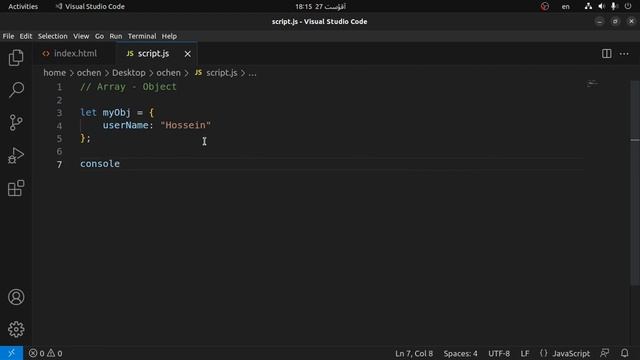Open the editor More Actions ellipsis

click(624, 53)
